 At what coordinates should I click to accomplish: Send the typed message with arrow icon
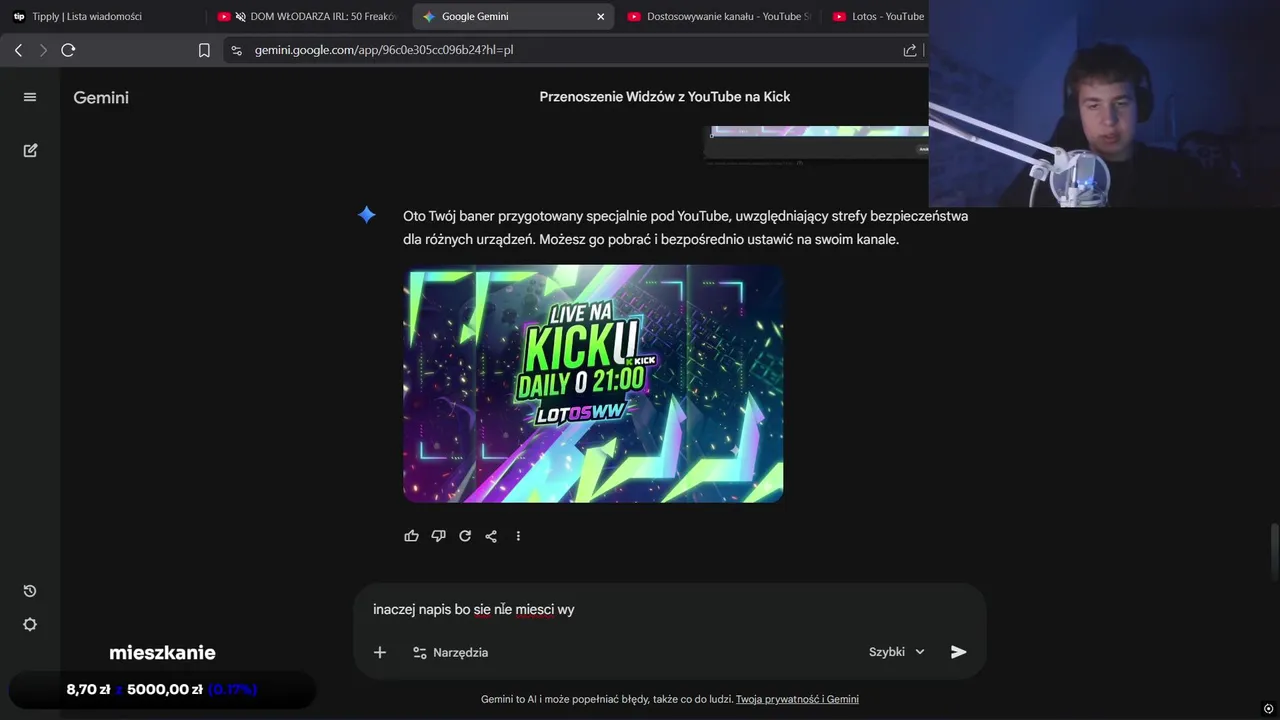958,652
